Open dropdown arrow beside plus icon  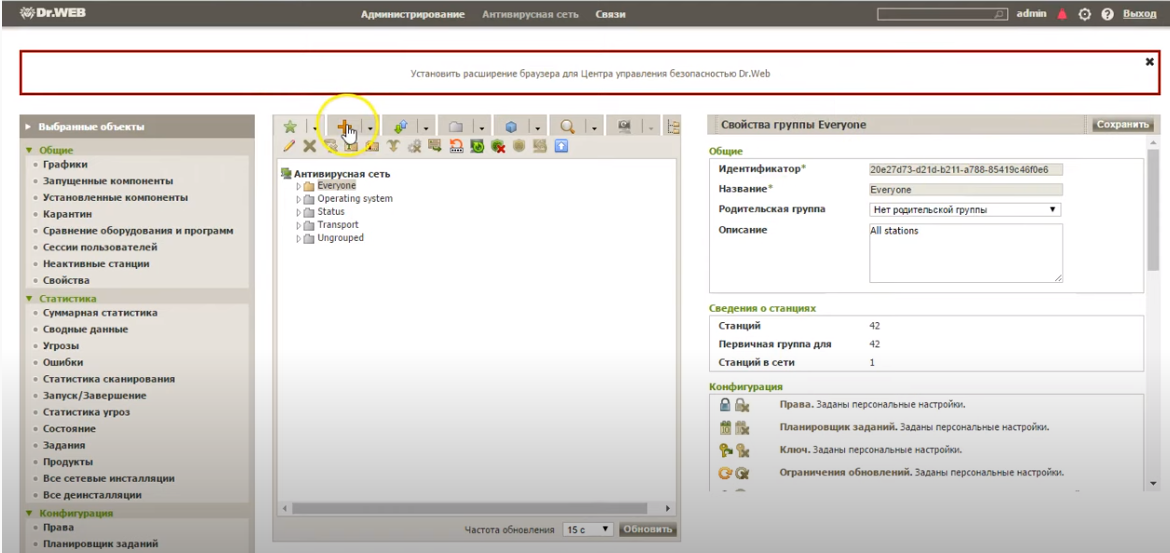(x=370, y=128)
